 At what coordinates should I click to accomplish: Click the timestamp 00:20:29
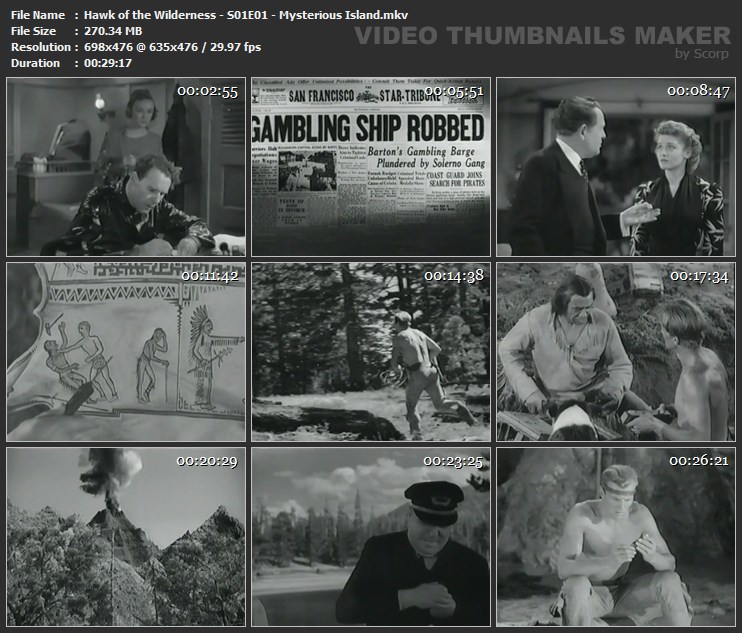point(207,461)
